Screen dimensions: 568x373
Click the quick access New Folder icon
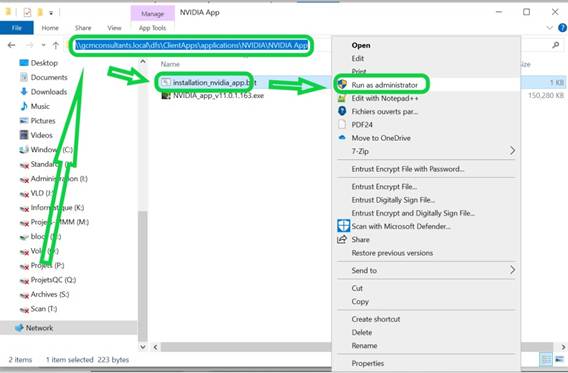40,12
